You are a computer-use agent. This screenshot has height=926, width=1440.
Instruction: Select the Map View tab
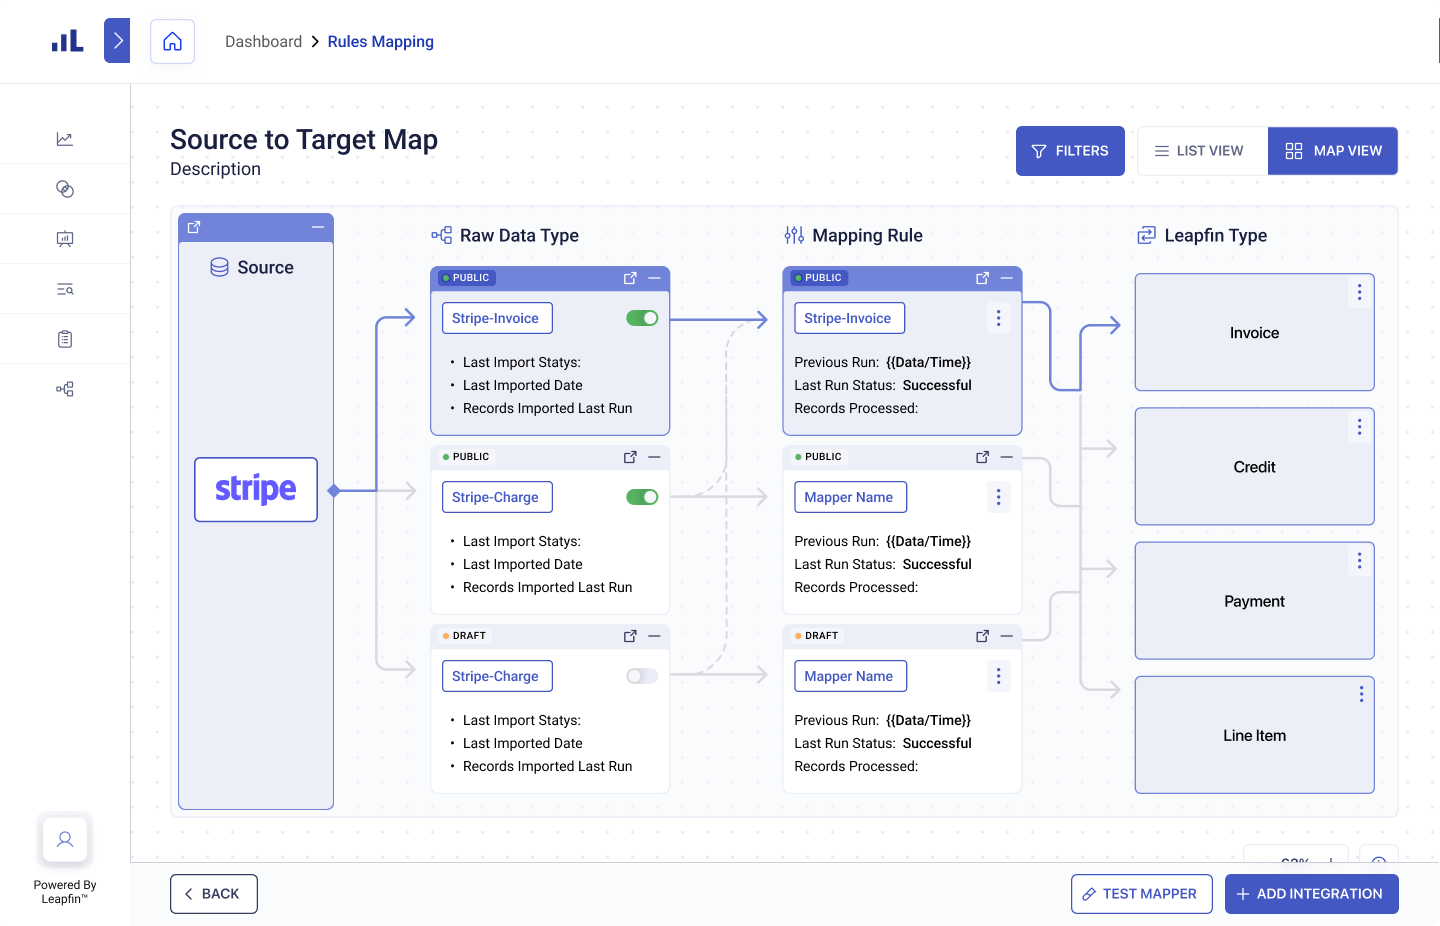pos(1332,151)
